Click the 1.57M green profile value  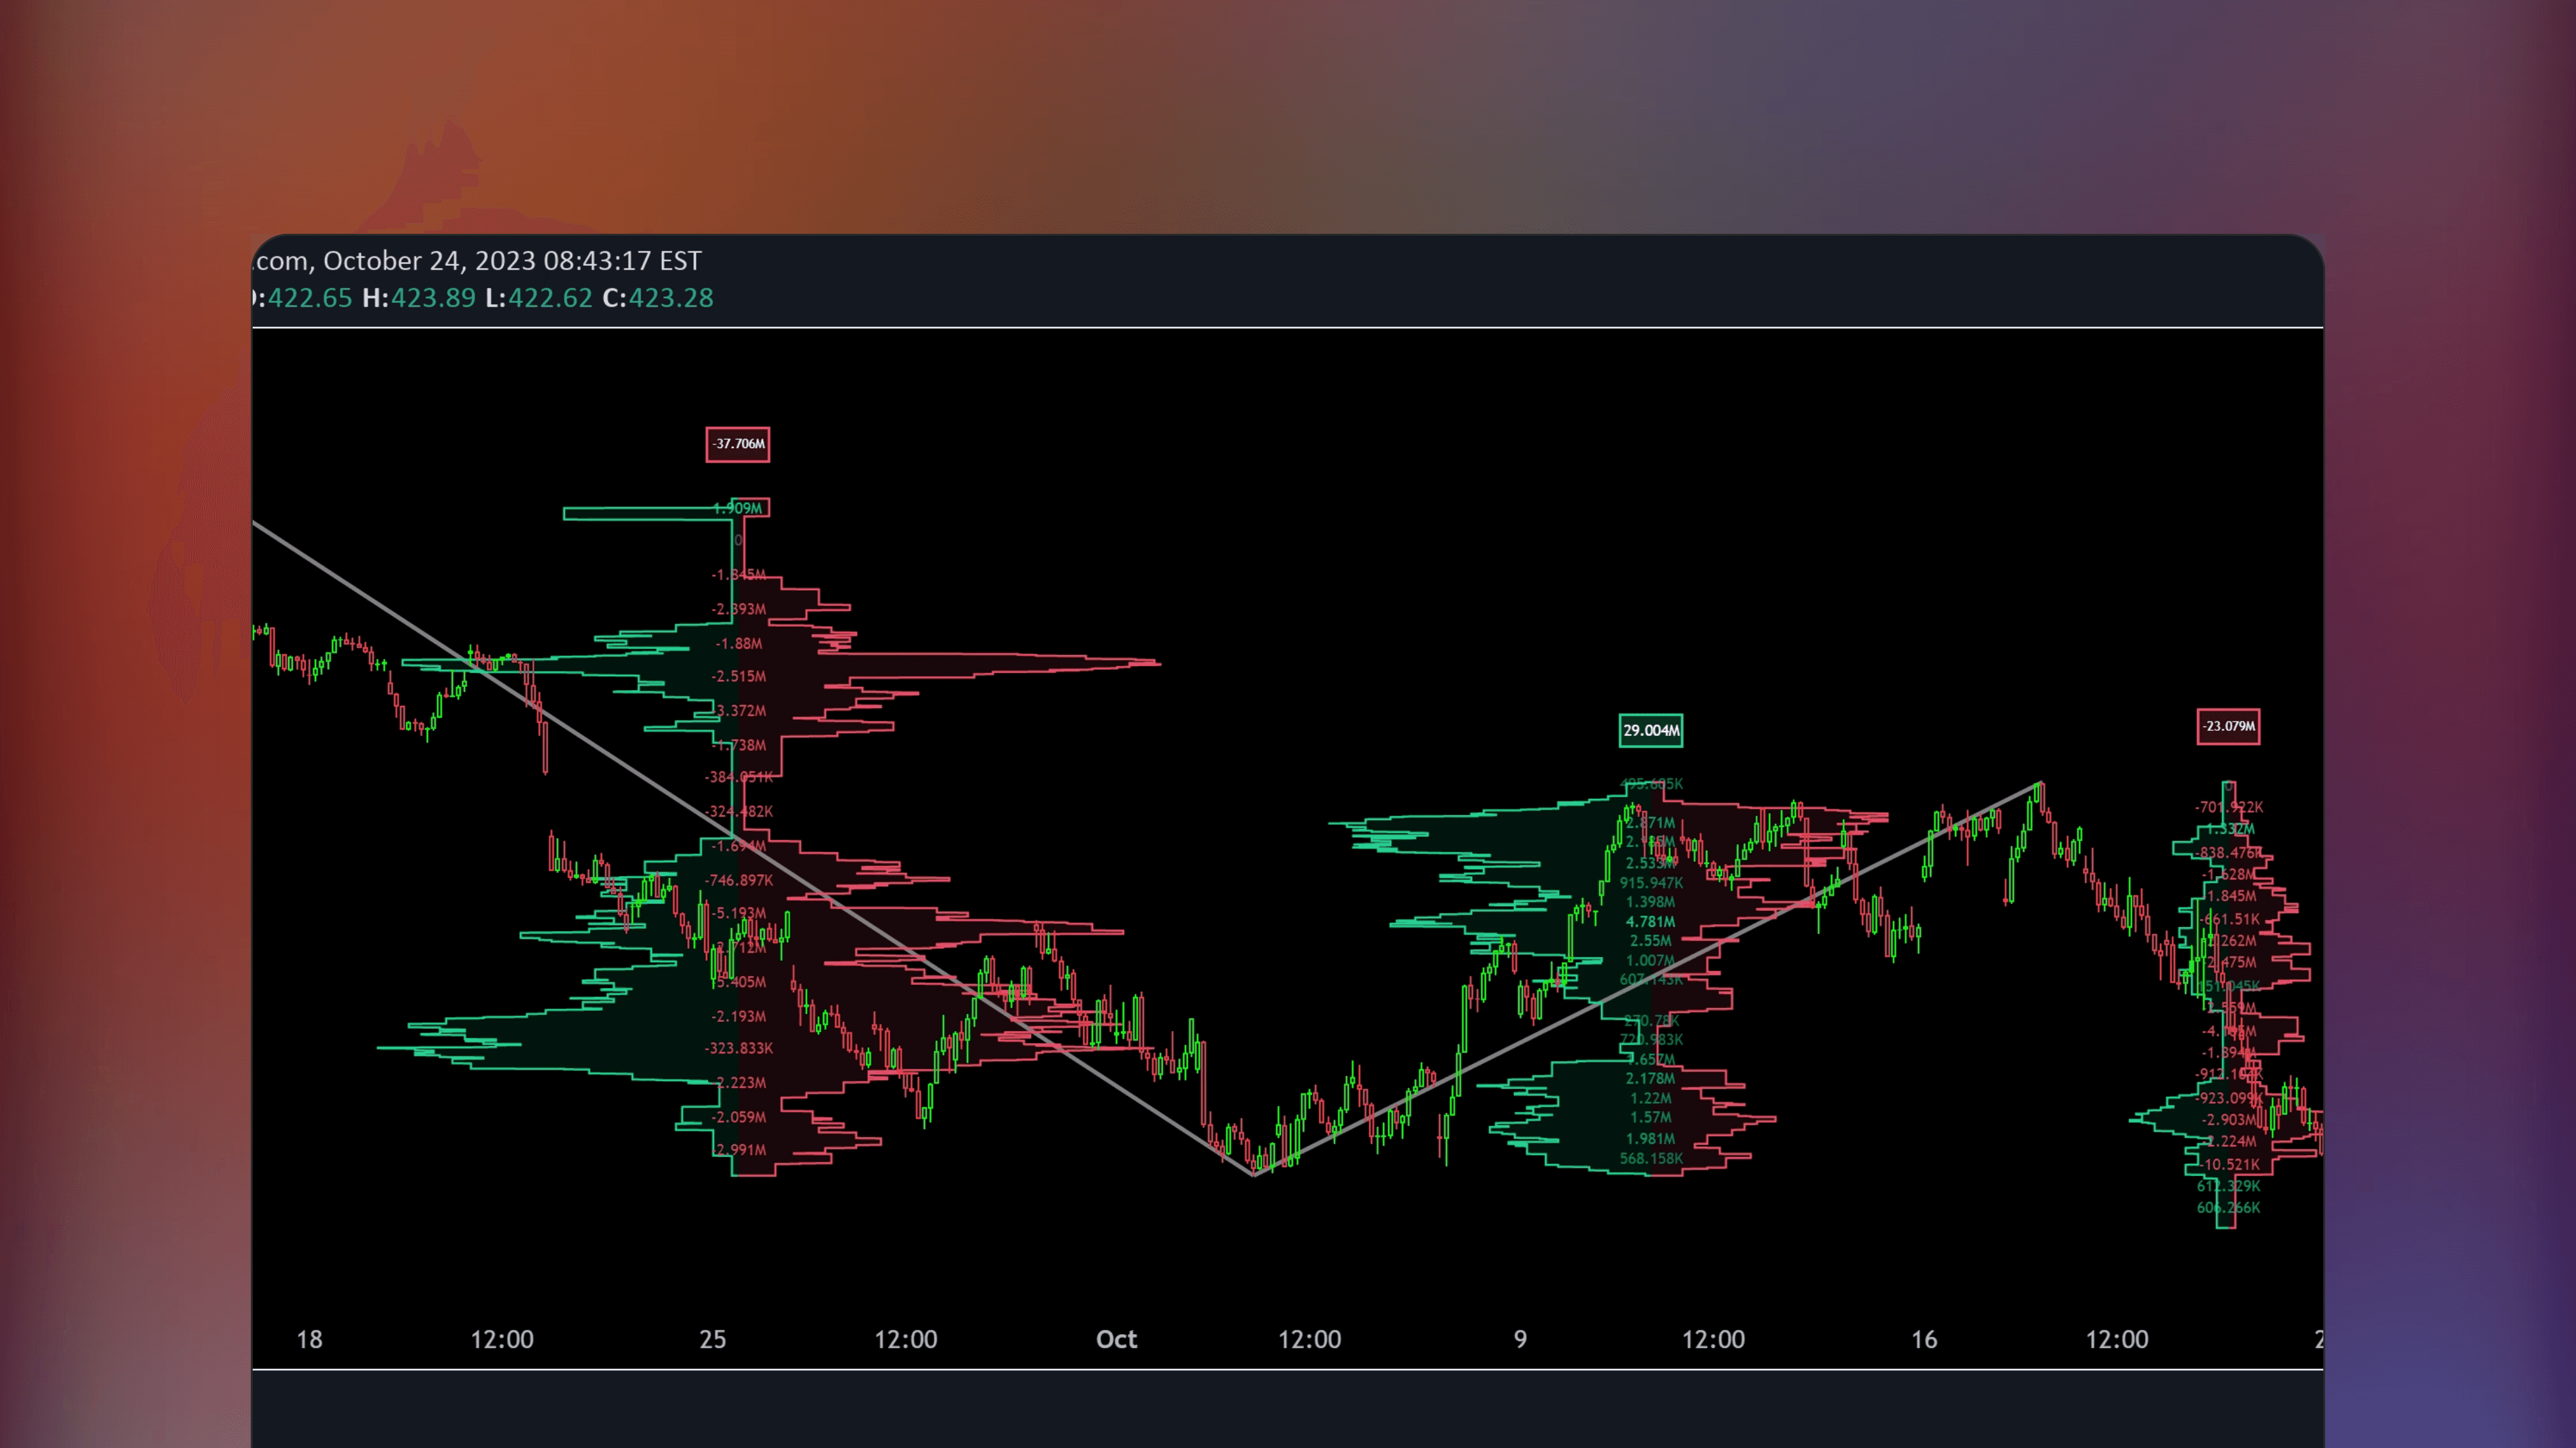[x=1650, y=1118]
